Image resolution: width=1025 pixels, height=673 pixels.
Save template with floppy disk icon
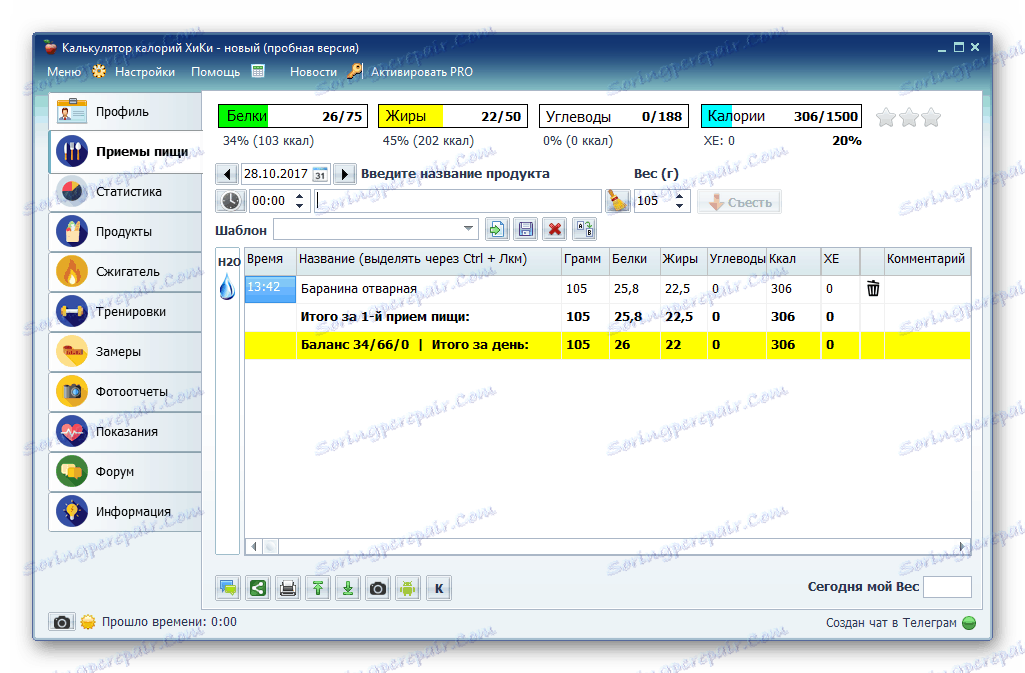526,229
